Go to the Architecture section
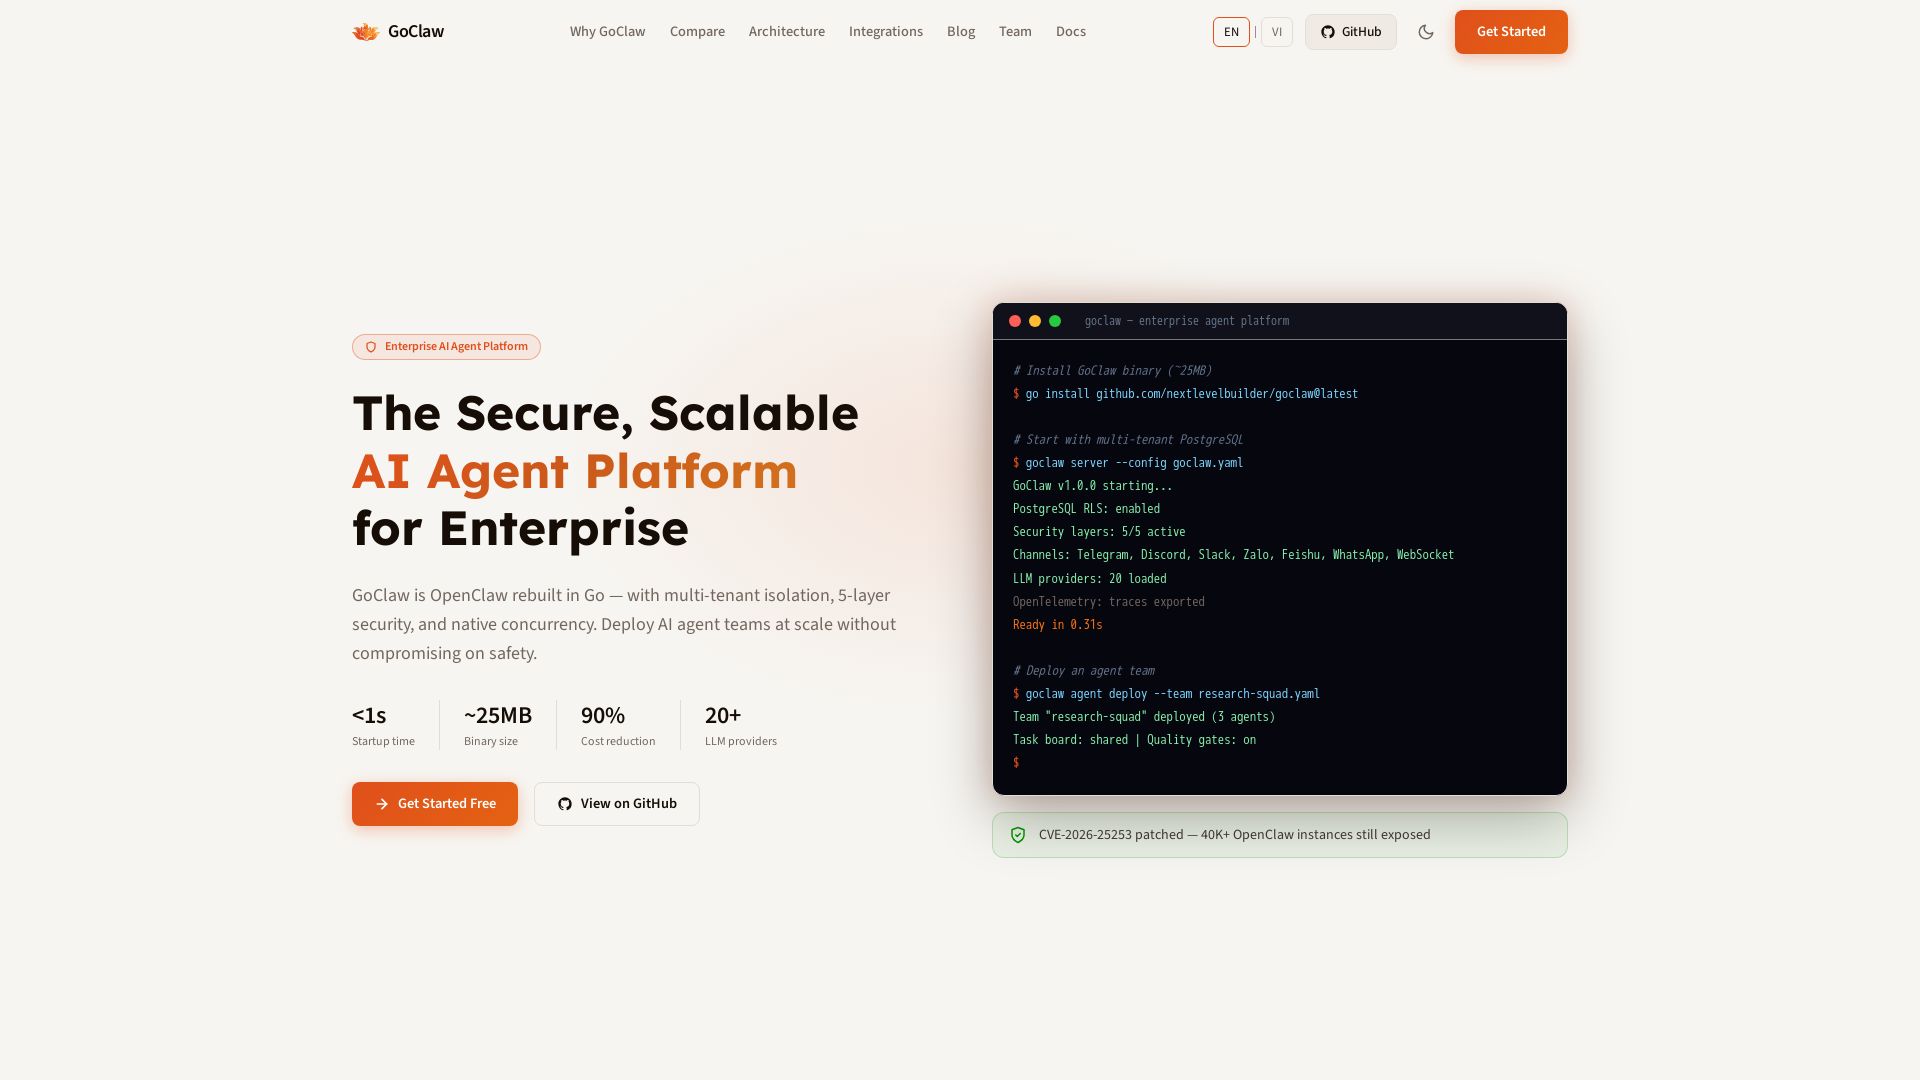1920x1080 pixels. pos(787,32)
